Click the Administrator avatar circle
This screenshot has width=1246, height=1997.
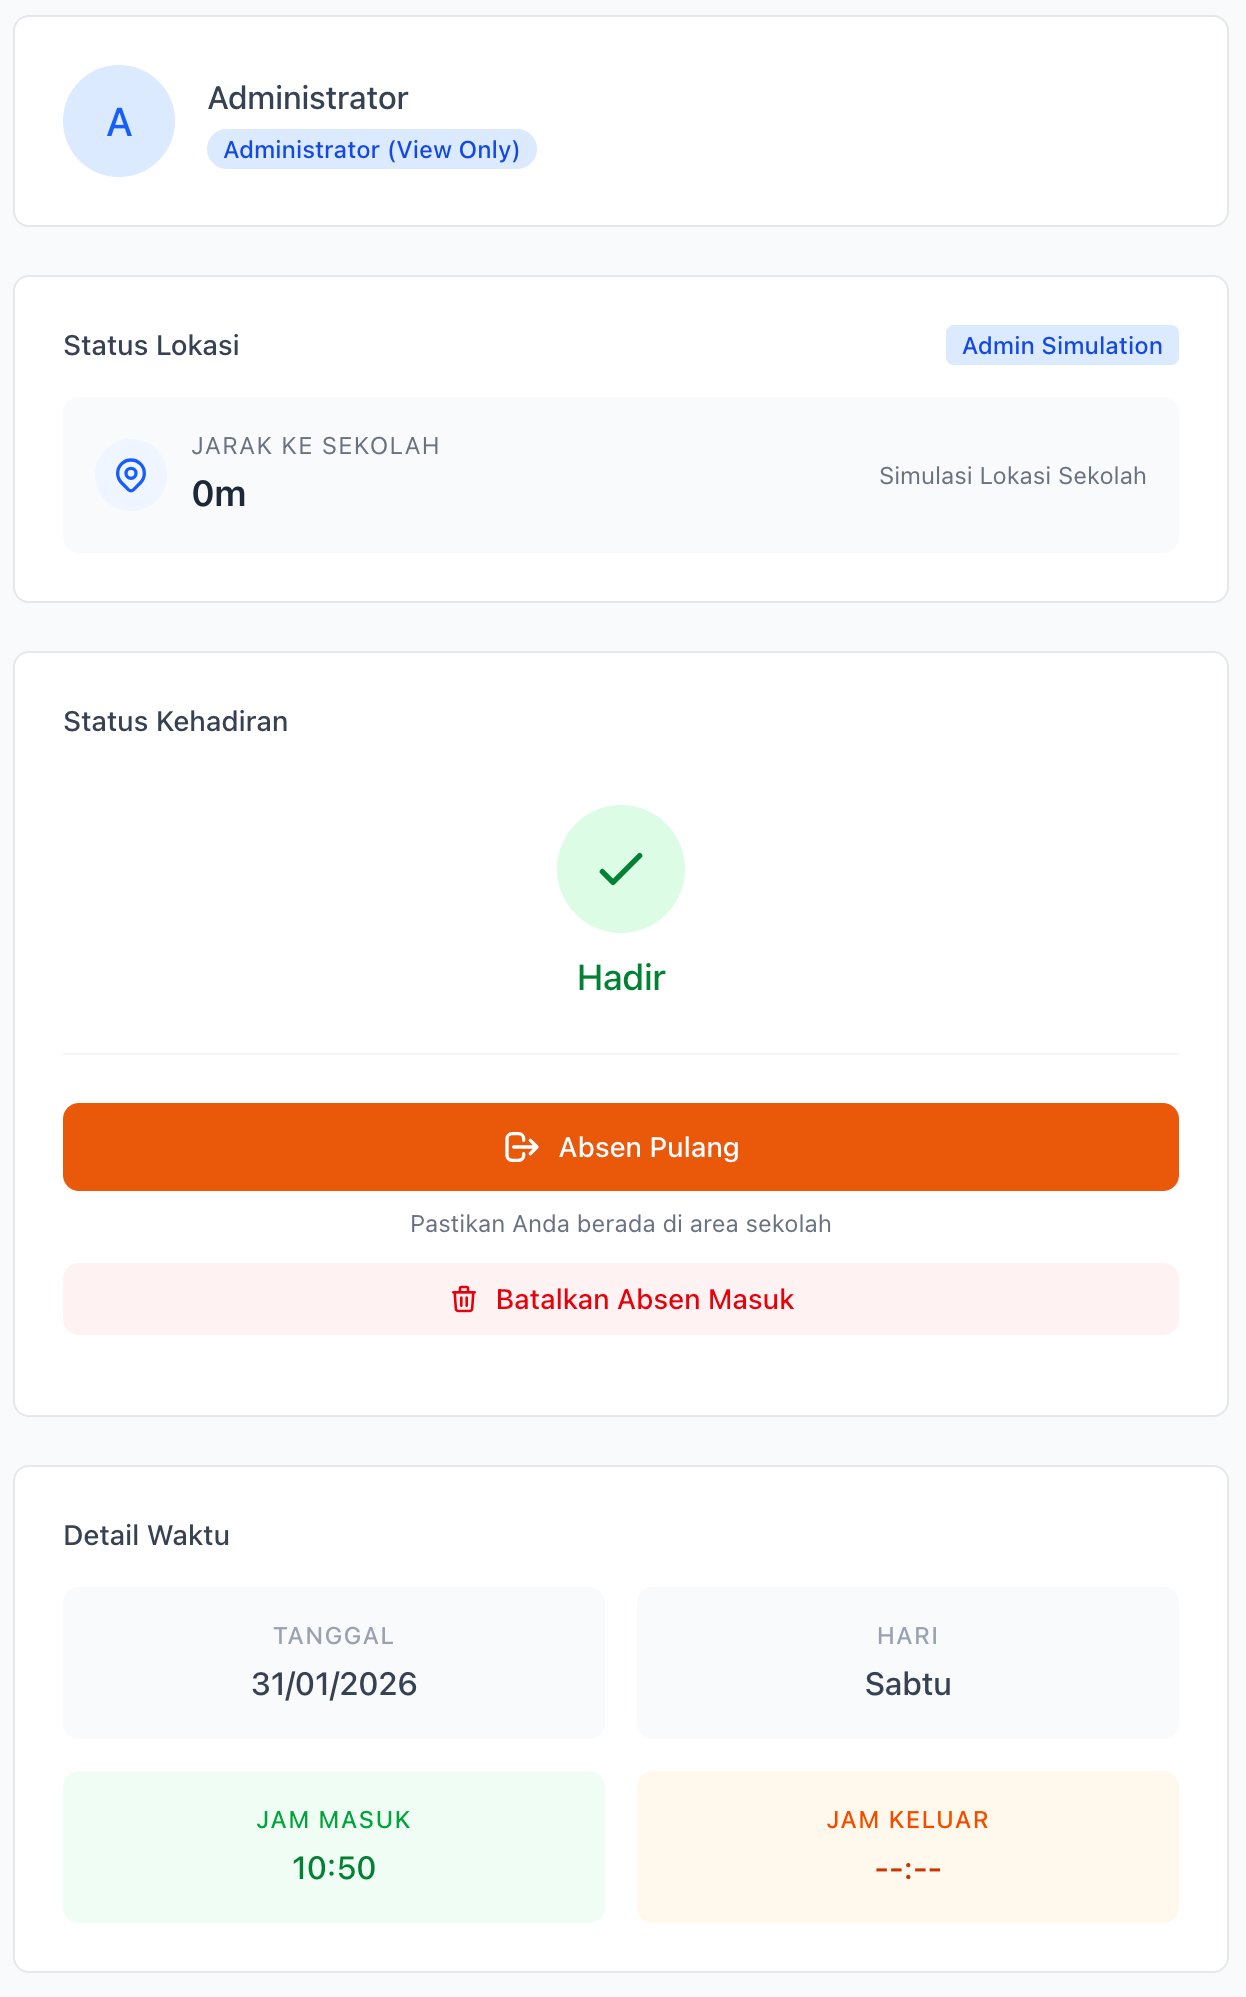click(x=119, y=122)
